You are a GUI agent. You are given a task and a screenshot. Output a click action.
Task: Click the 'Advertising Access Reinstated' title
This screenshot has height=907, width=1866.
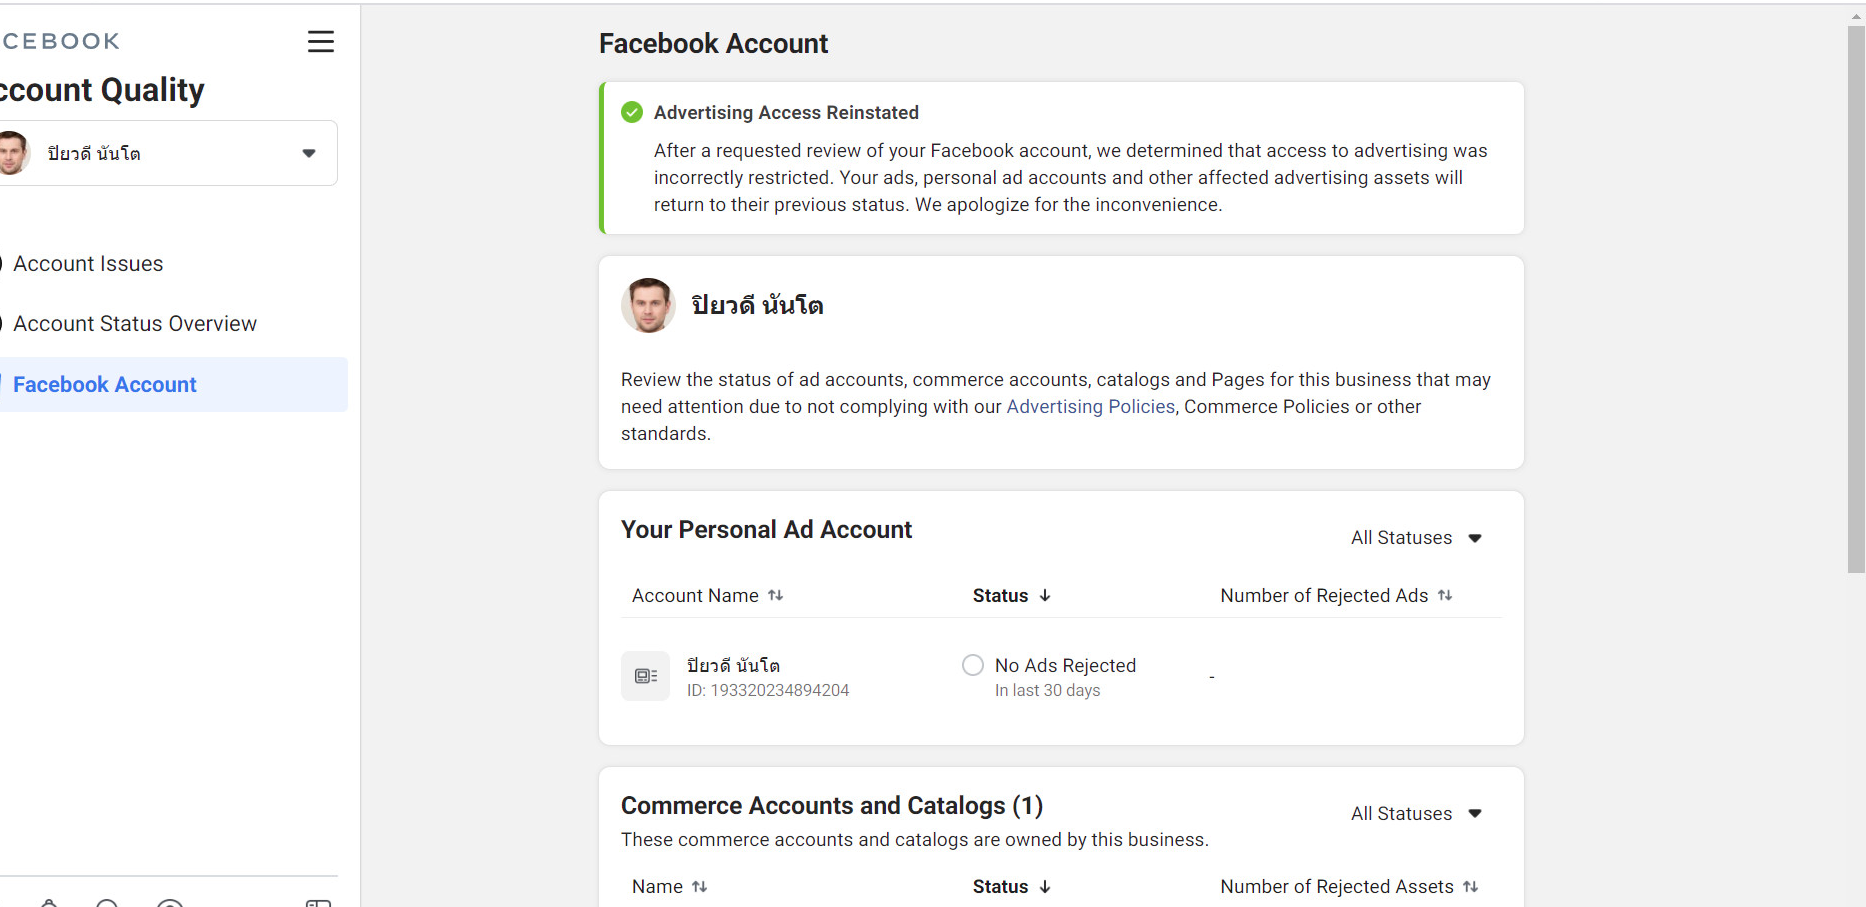[x=786, y=113]
